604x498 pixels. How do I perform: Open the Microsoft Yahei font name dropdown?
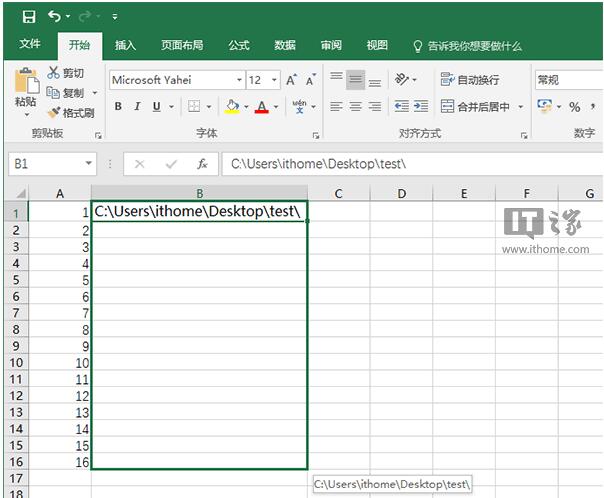click(x=239, y=80)
